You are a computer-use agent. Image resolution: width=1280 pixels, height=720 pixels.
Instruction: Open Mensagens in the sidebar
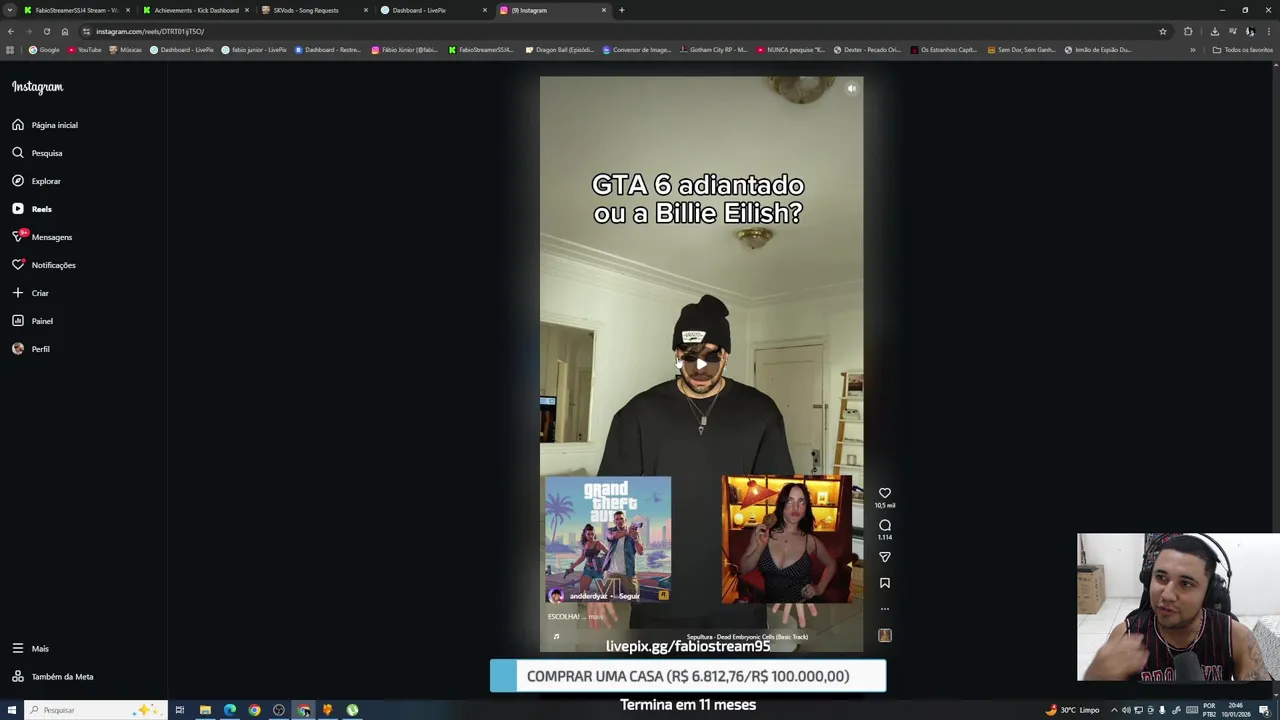(42, 237)
